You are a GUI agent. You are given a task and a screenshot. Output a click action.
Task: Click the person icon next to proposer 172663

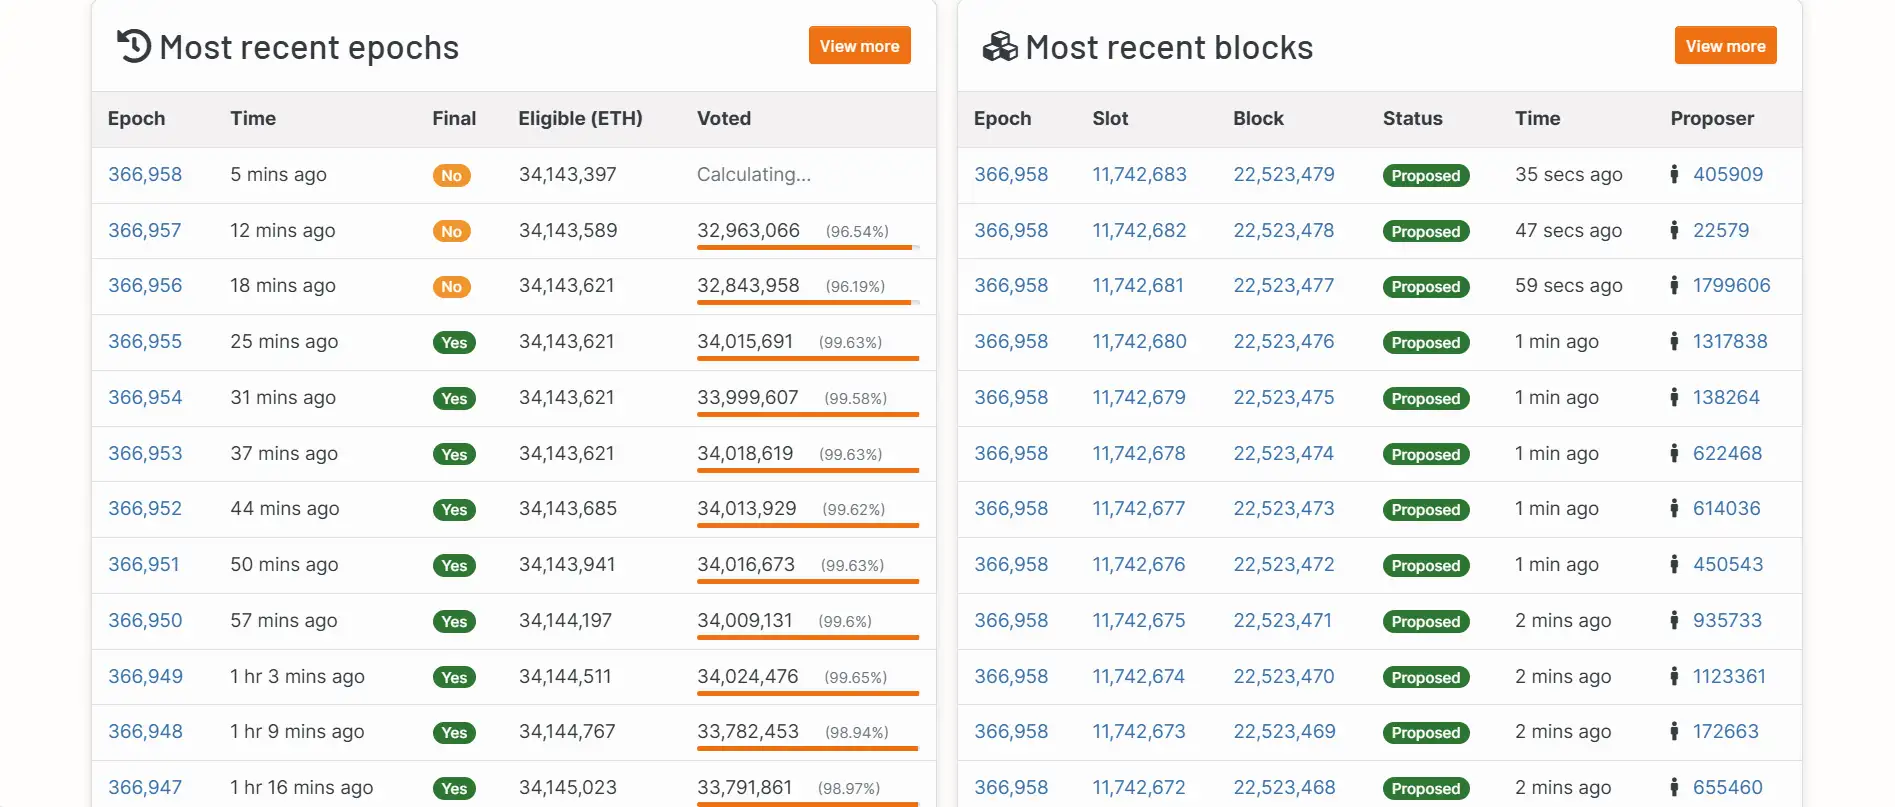[x=1674, y=731]
